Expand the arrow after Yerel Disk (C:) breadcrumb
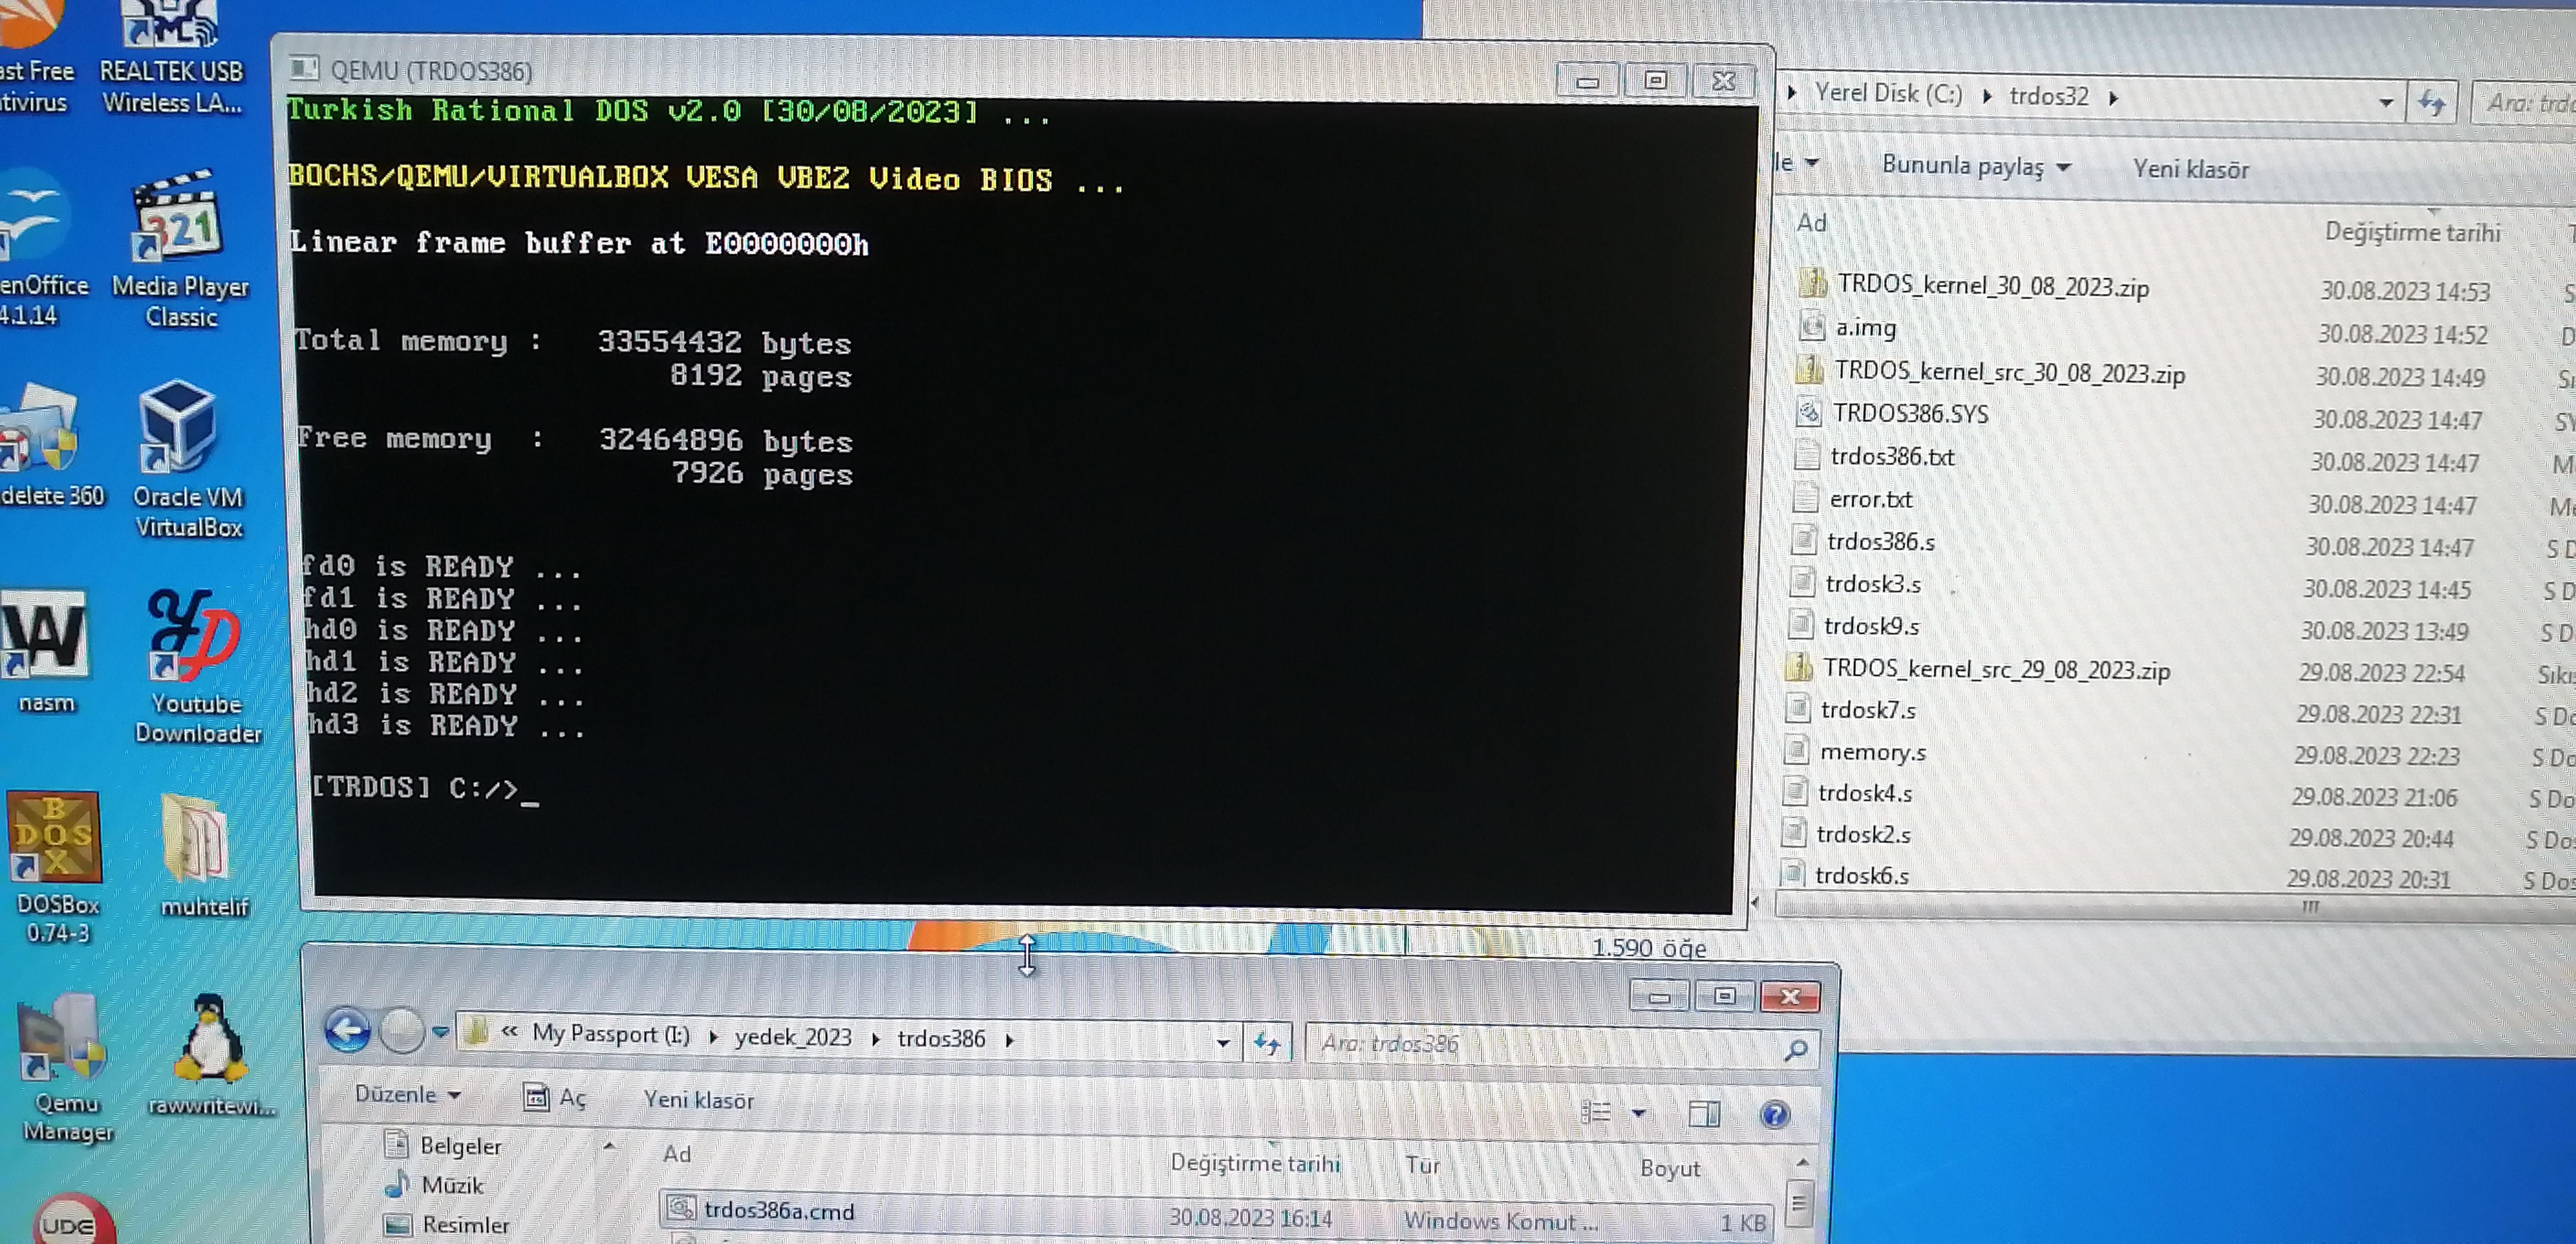2576x1244 pixels. tap(1987, 96)
